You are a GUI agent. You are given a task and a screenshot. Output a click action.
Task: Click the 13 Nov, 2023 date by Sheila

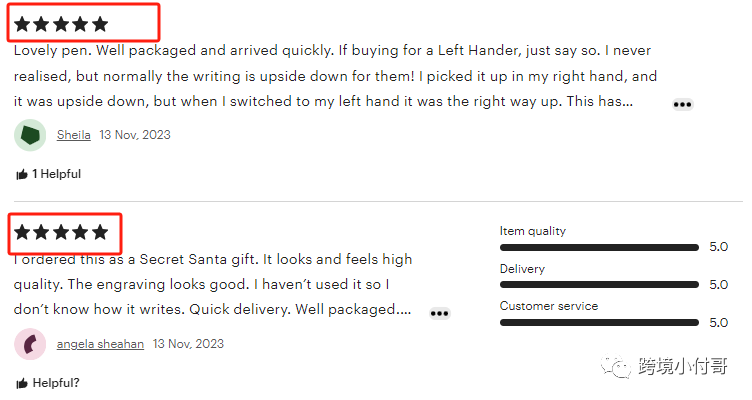tap(135, 135)
